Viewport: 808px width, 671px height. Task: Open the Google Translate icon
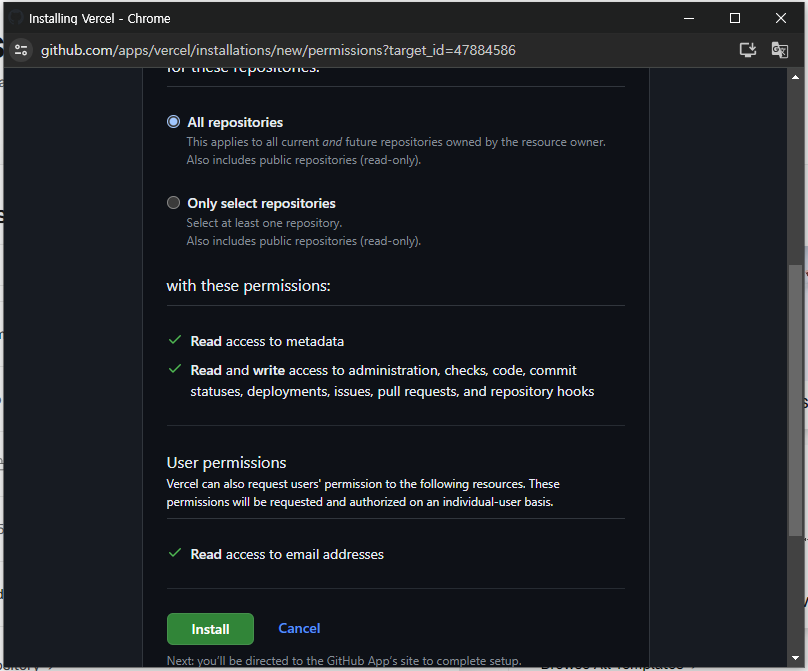tap(780, 50)
